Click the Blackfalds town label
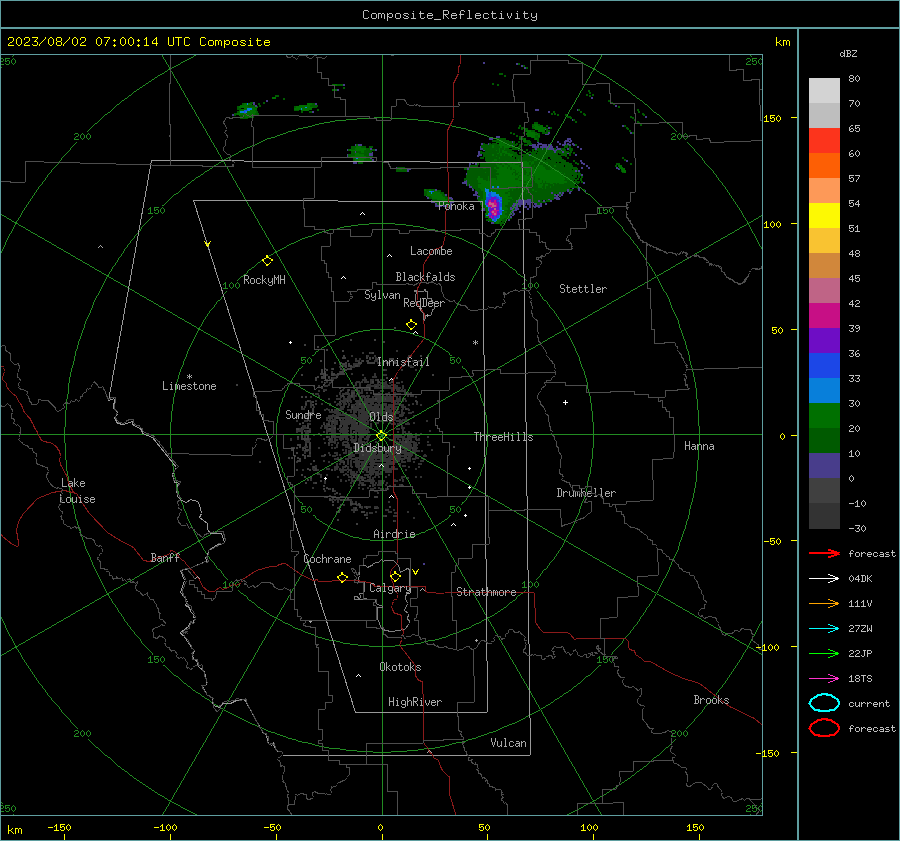The height and width of the screenshot is (841, 900). point(425,277)
